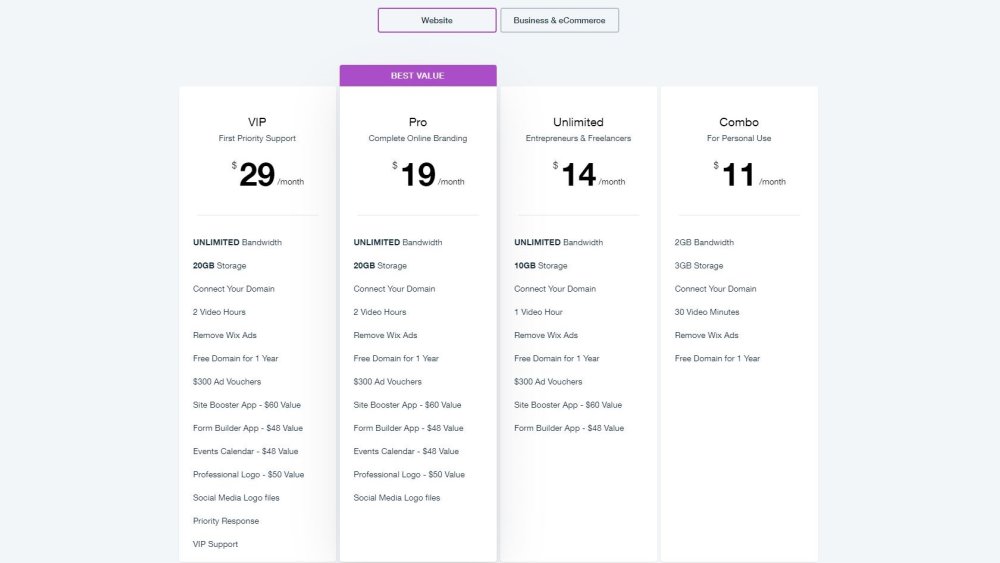The height and width of the screenshot is (563, 1000).
Task: Click the $11 per month price
Action: click(750, 175)
